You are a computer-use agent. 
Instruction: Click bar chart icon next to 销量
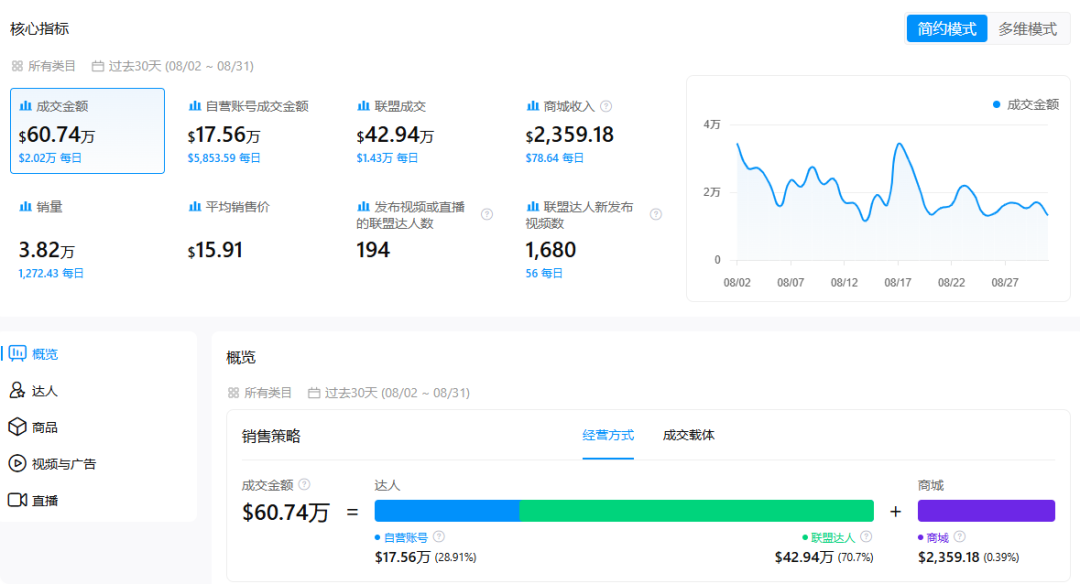click(x=25, y=206)
